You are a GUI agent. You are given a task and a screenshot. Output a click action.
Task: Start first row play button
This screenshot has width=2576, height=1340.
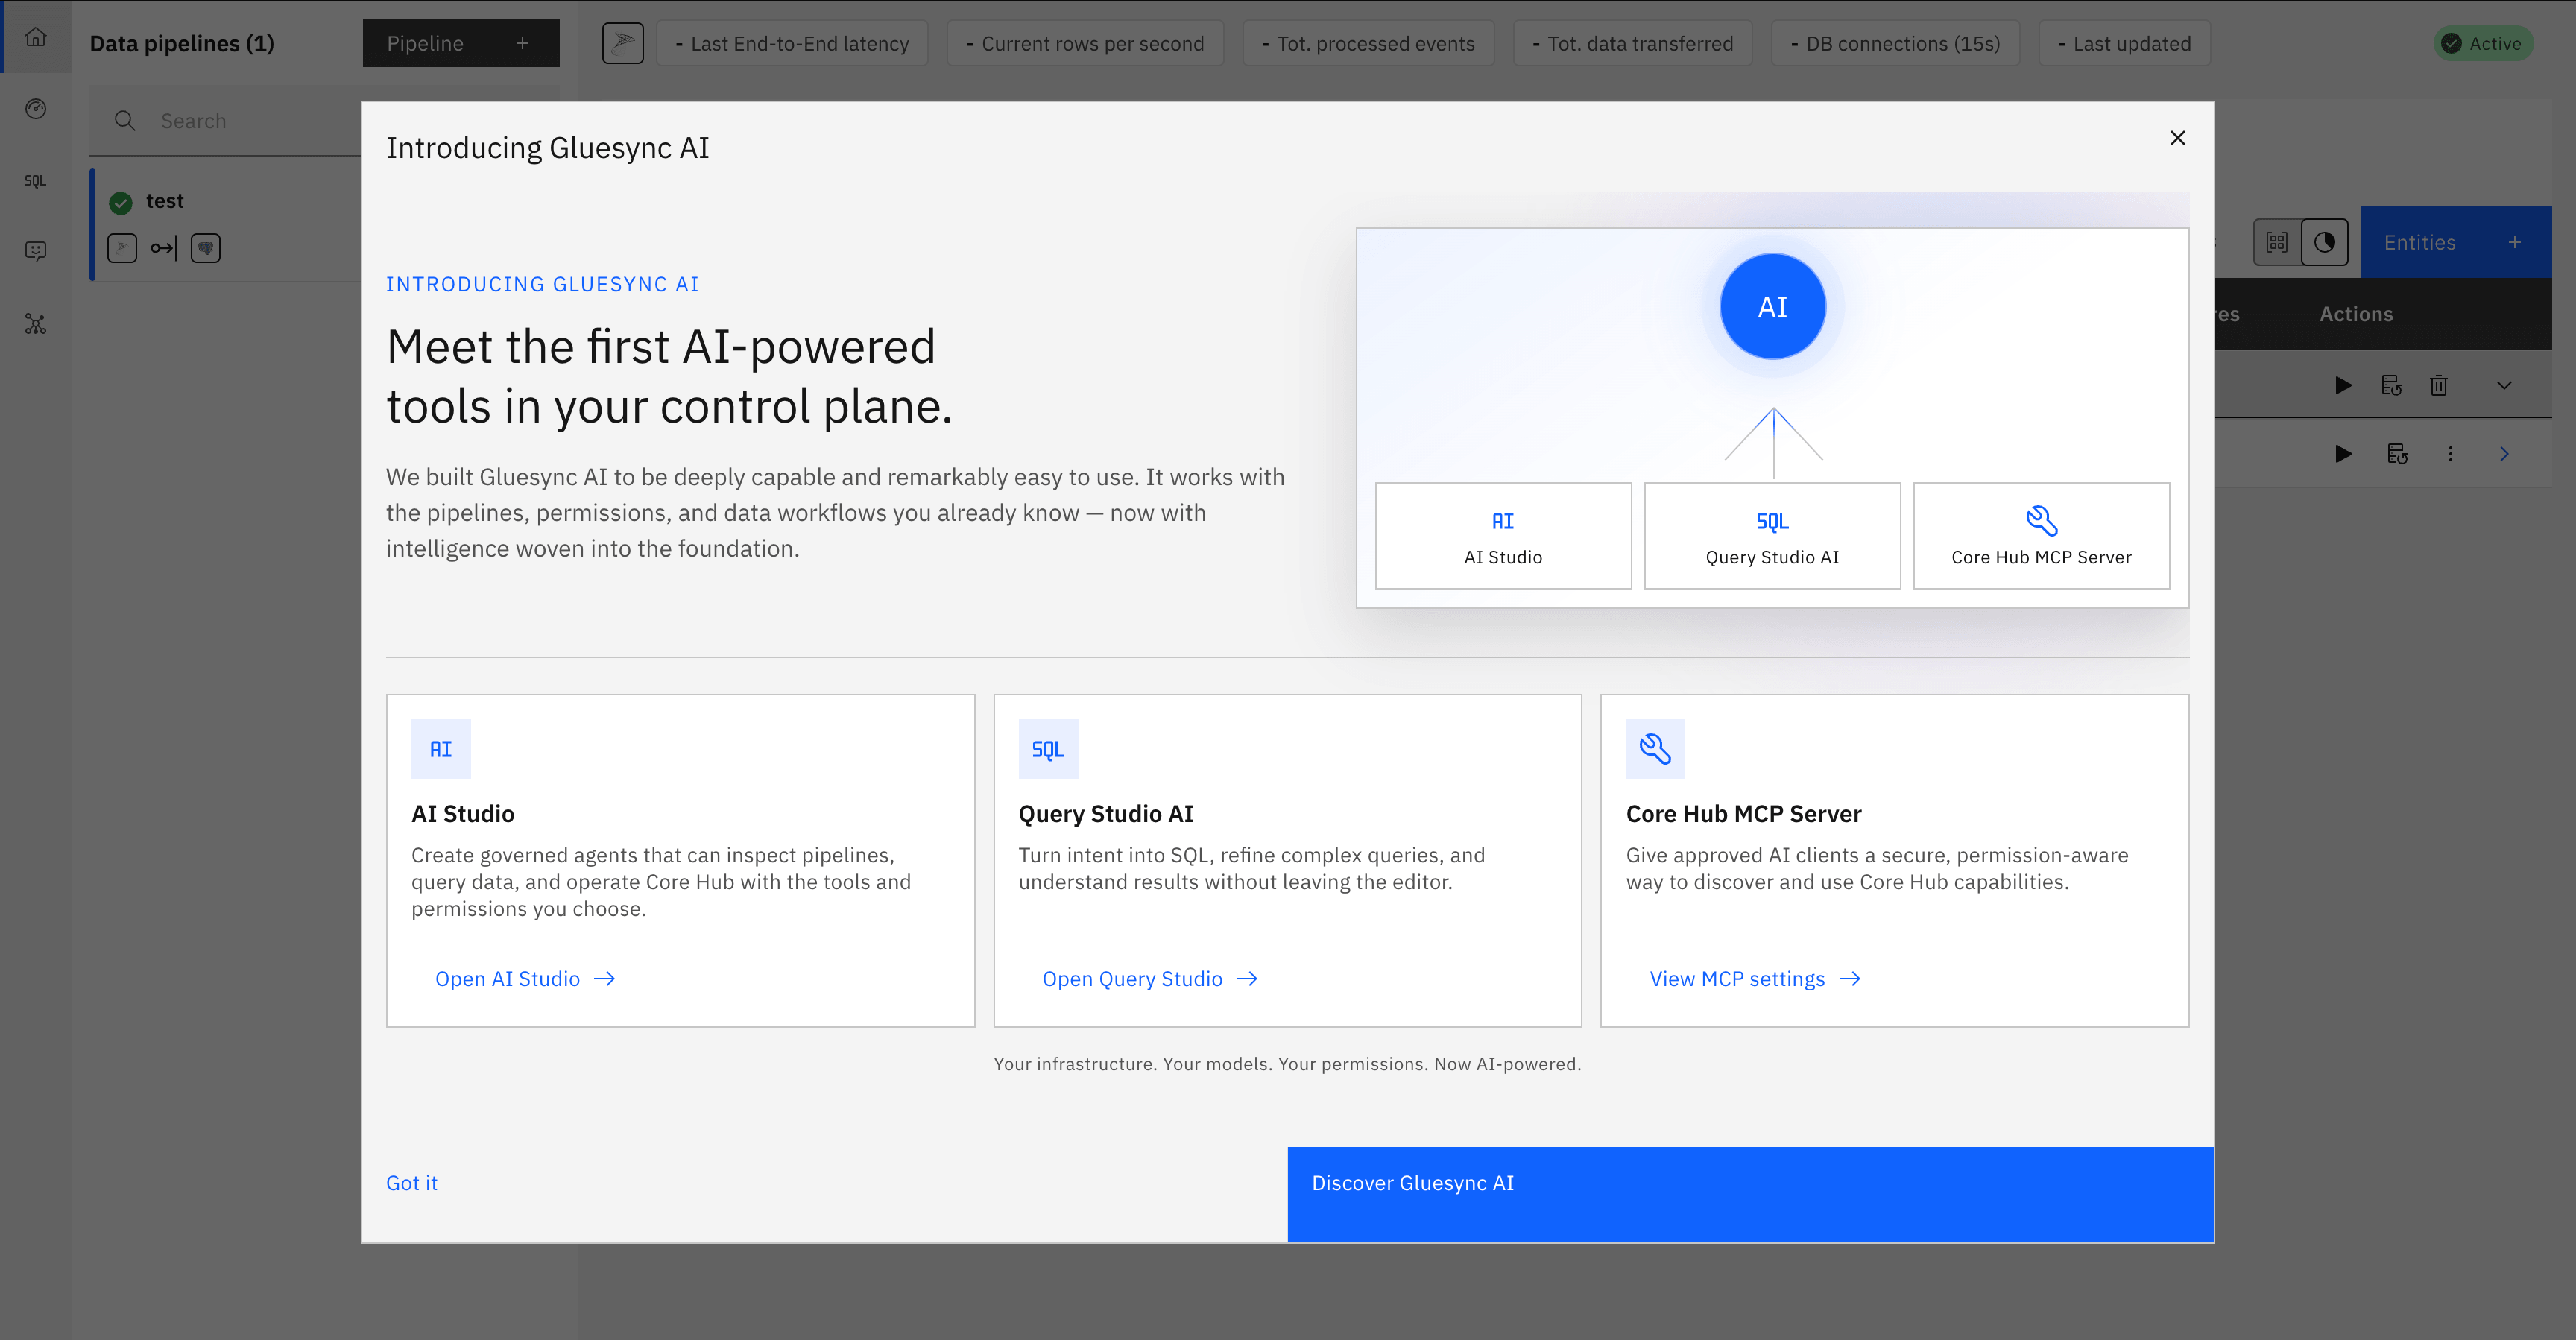point(2343,385)
